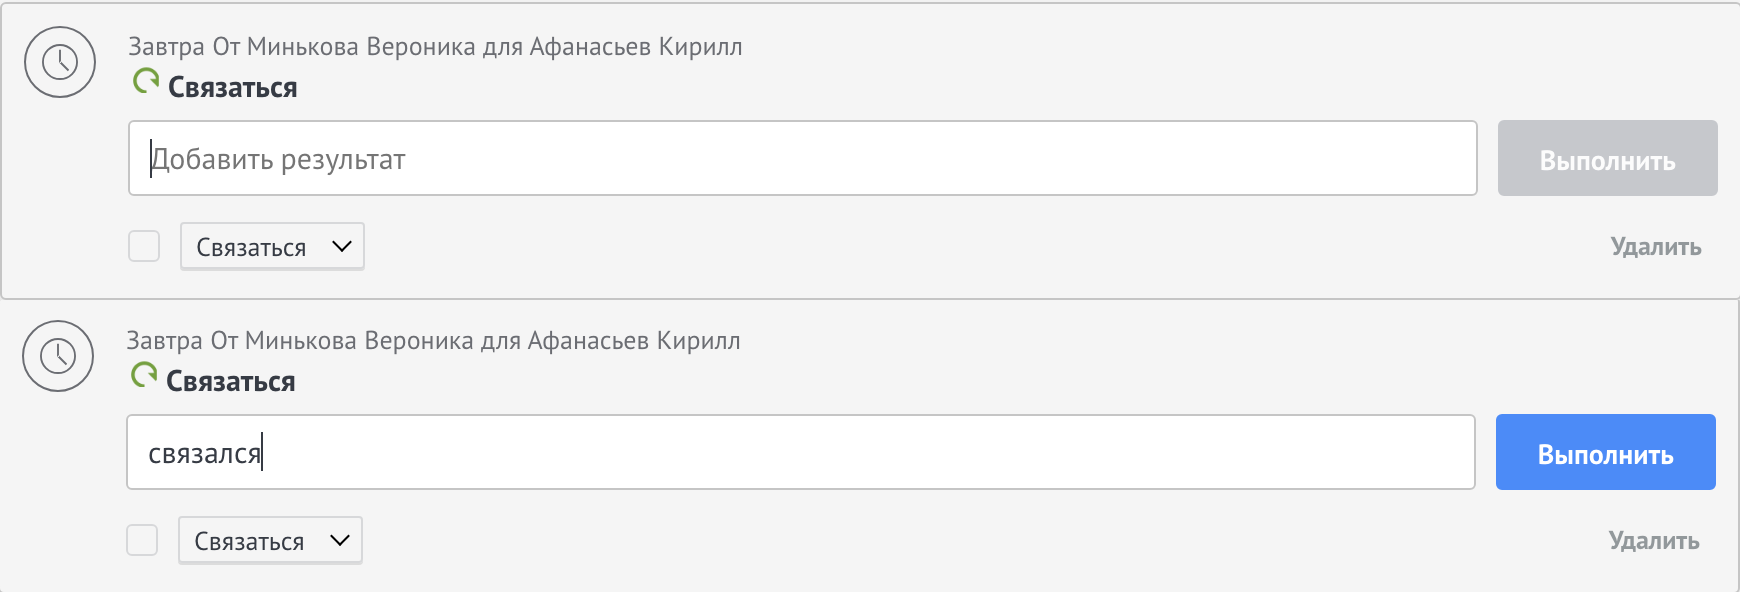Click the bold Связаться label on the second task
The height and width of the screenshot is (592, 1740).
(x=232, y=381)
